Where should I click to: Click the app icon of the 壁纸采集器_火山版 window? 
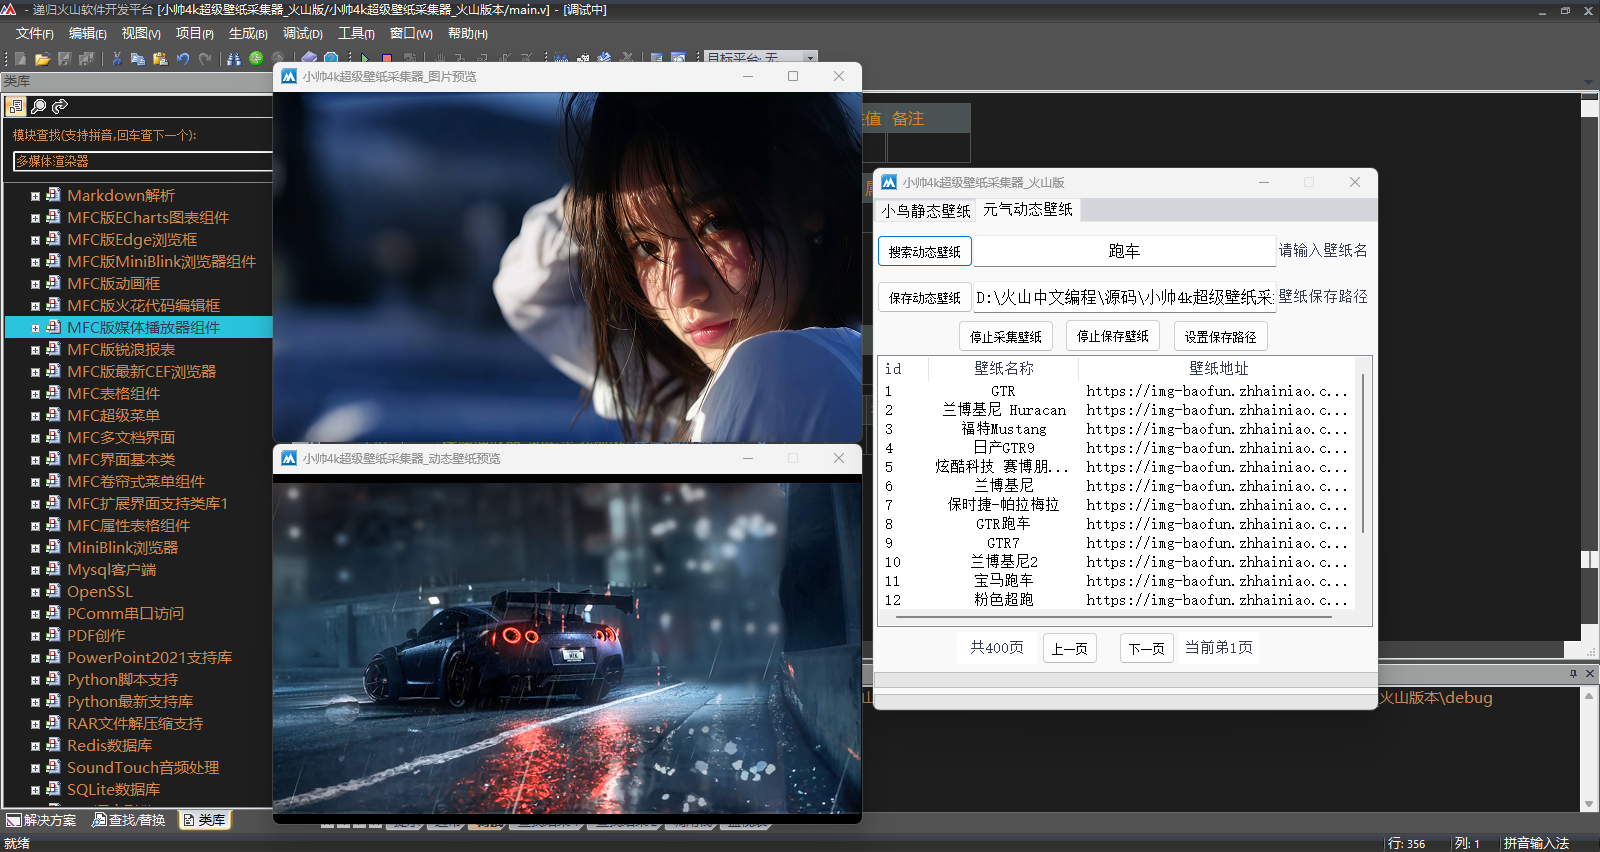pos(889,182)
